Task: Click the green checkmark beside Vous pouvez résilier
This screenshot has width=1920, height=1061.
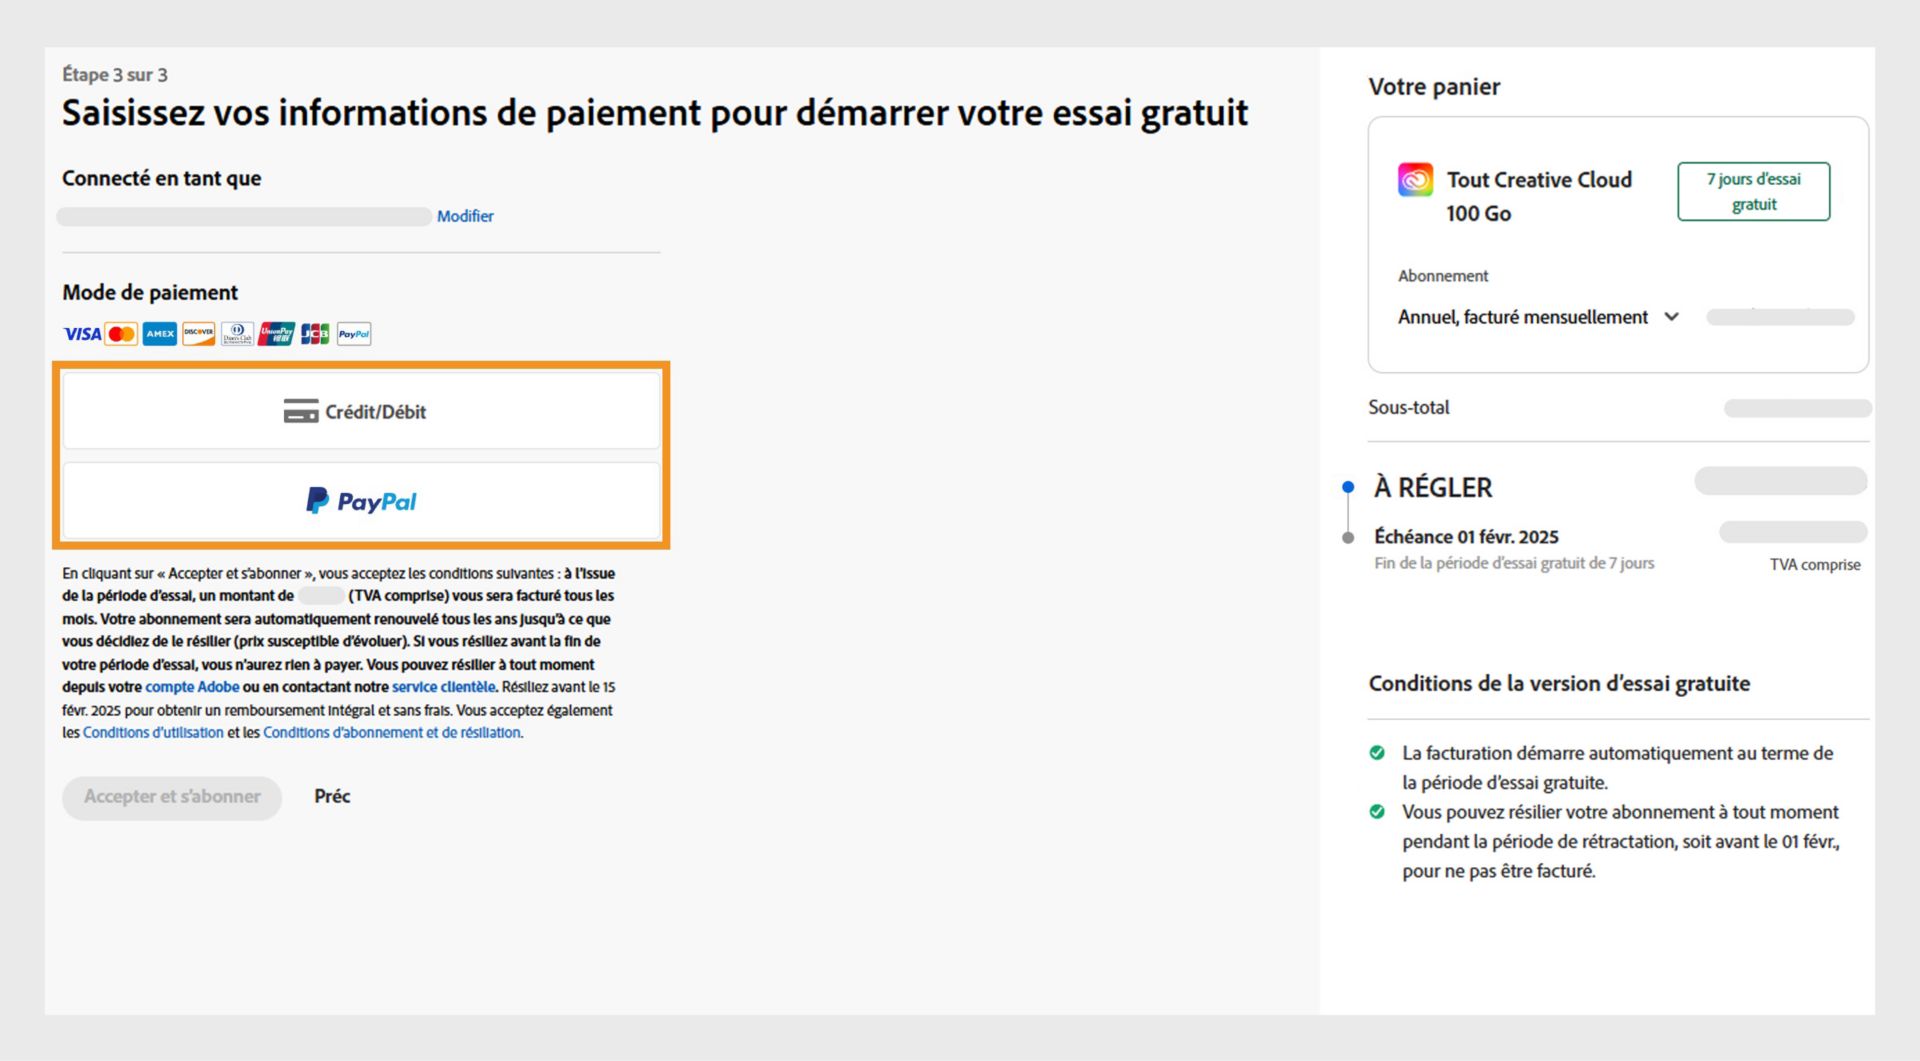Action: (1377, 812)
